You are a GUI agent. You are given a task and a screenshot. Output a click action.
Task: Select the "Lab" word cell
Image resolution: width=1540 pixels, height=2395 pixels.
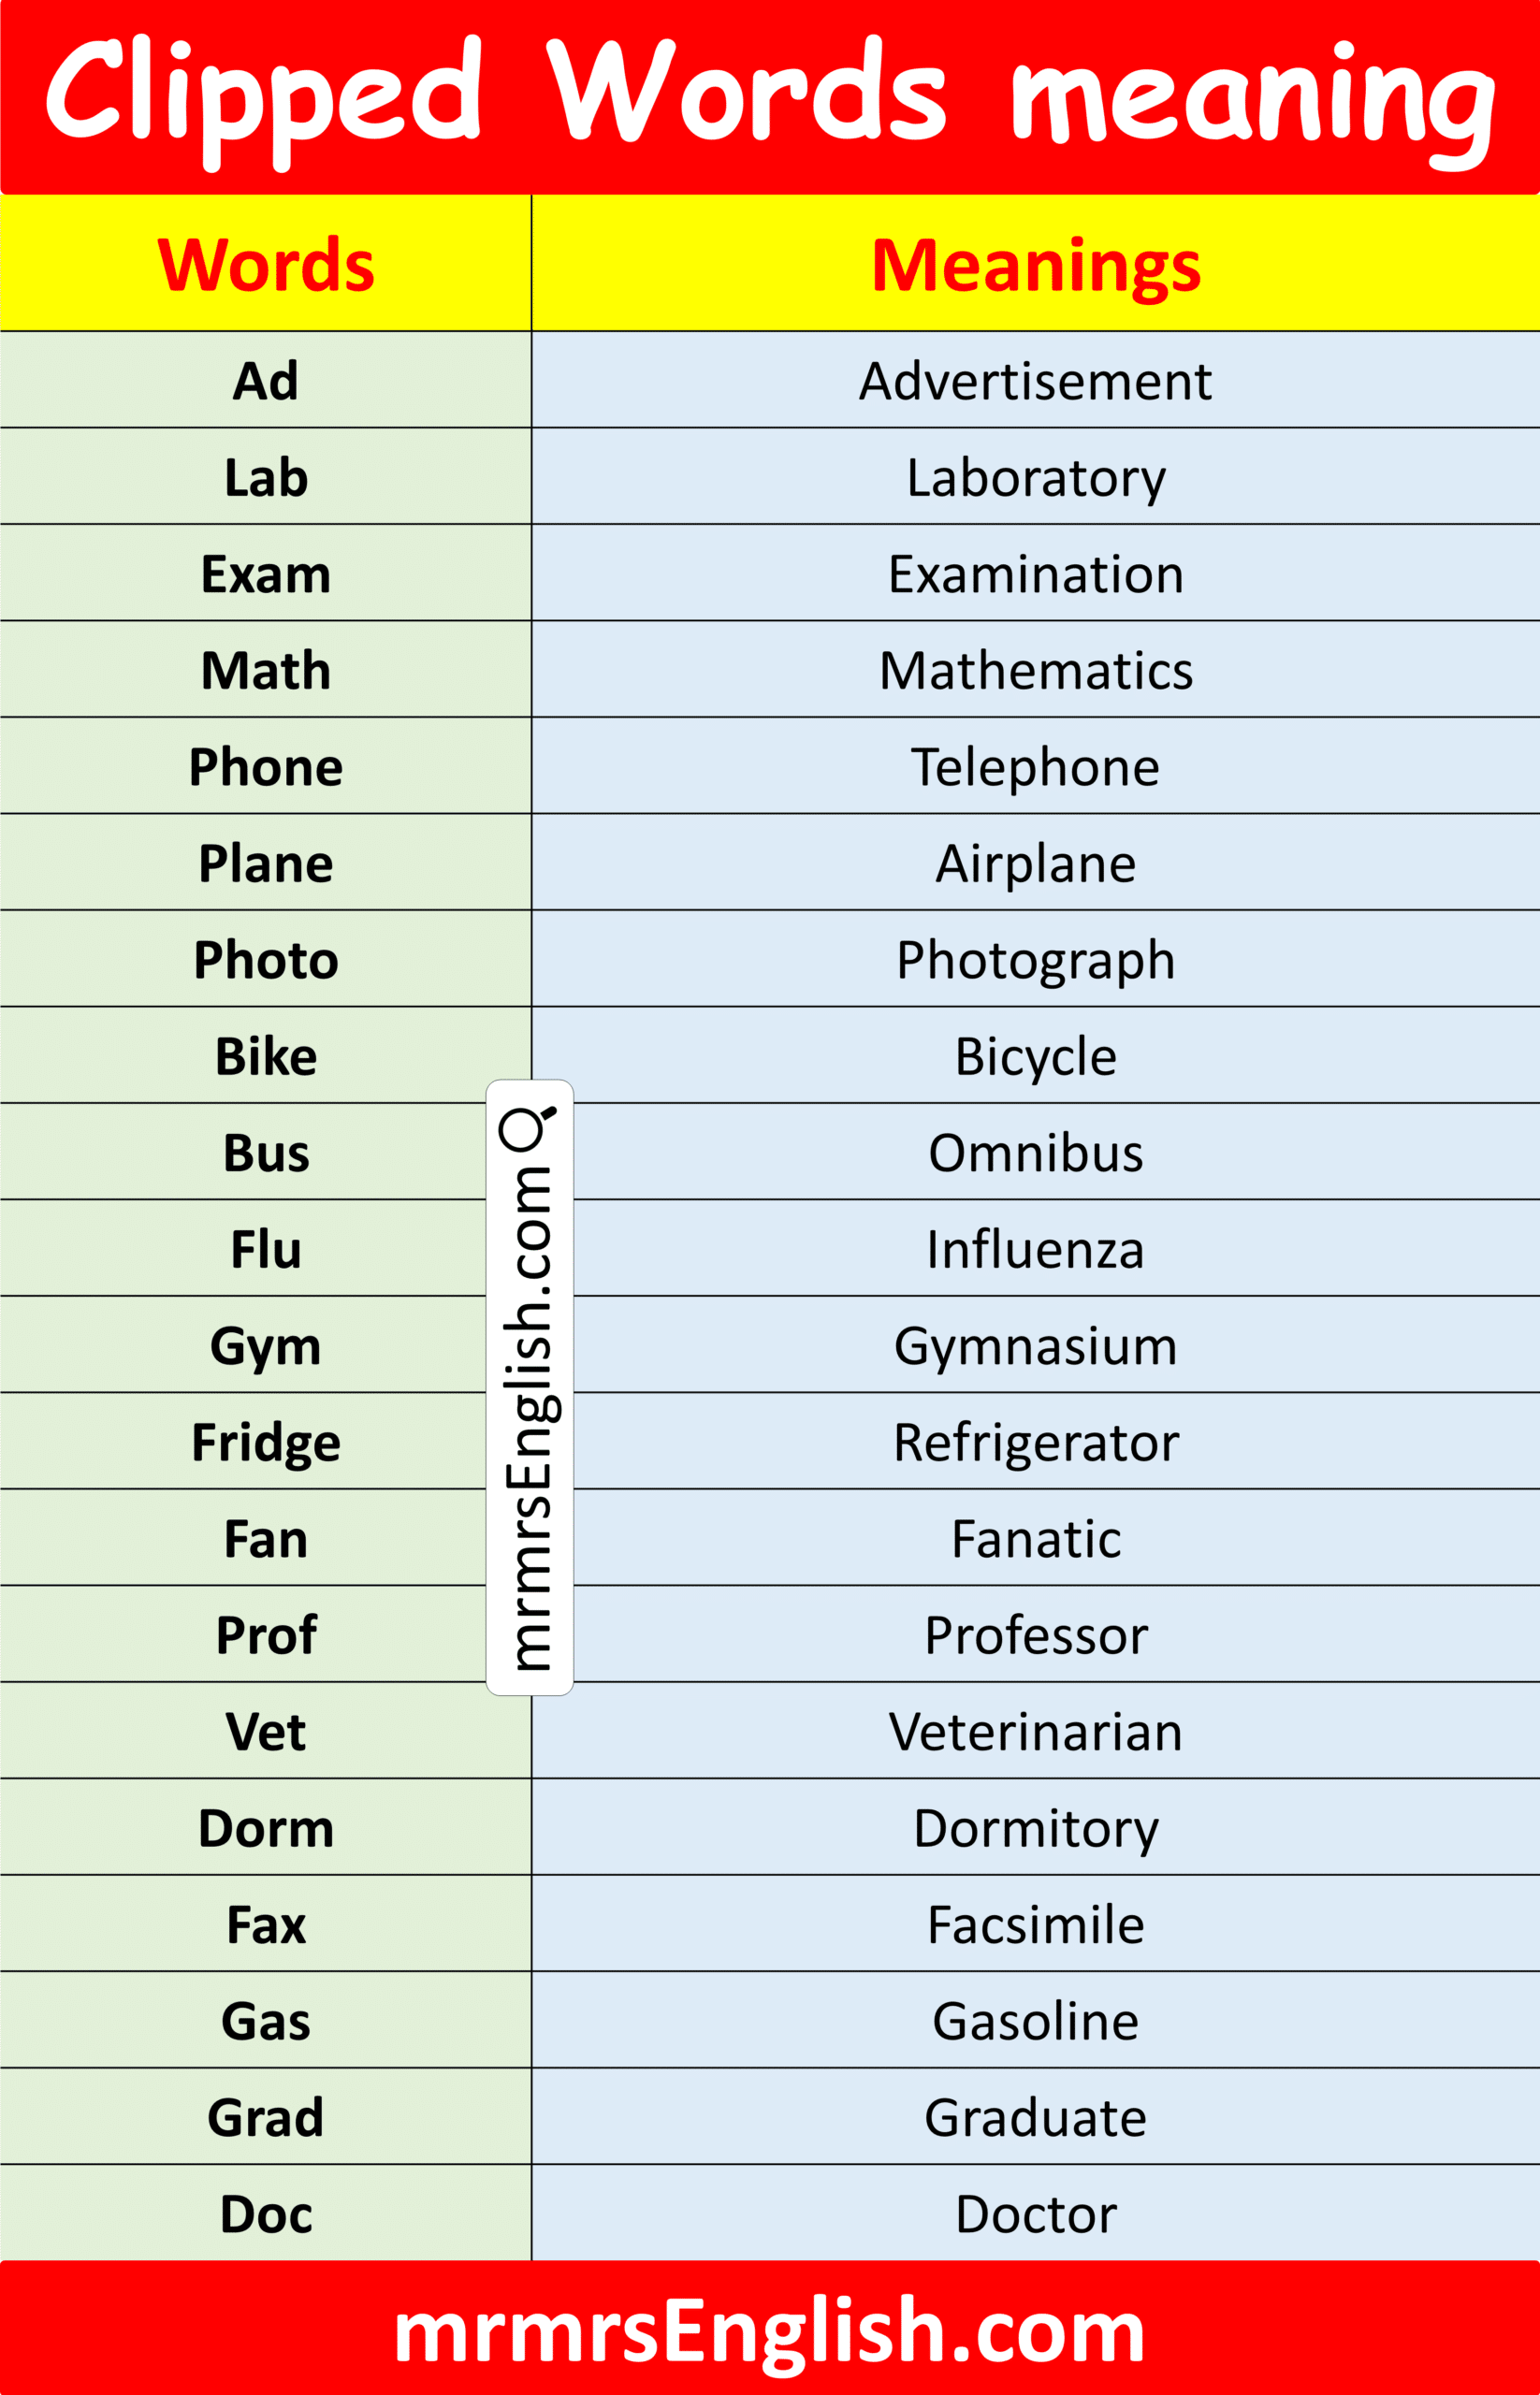[266, 477]
